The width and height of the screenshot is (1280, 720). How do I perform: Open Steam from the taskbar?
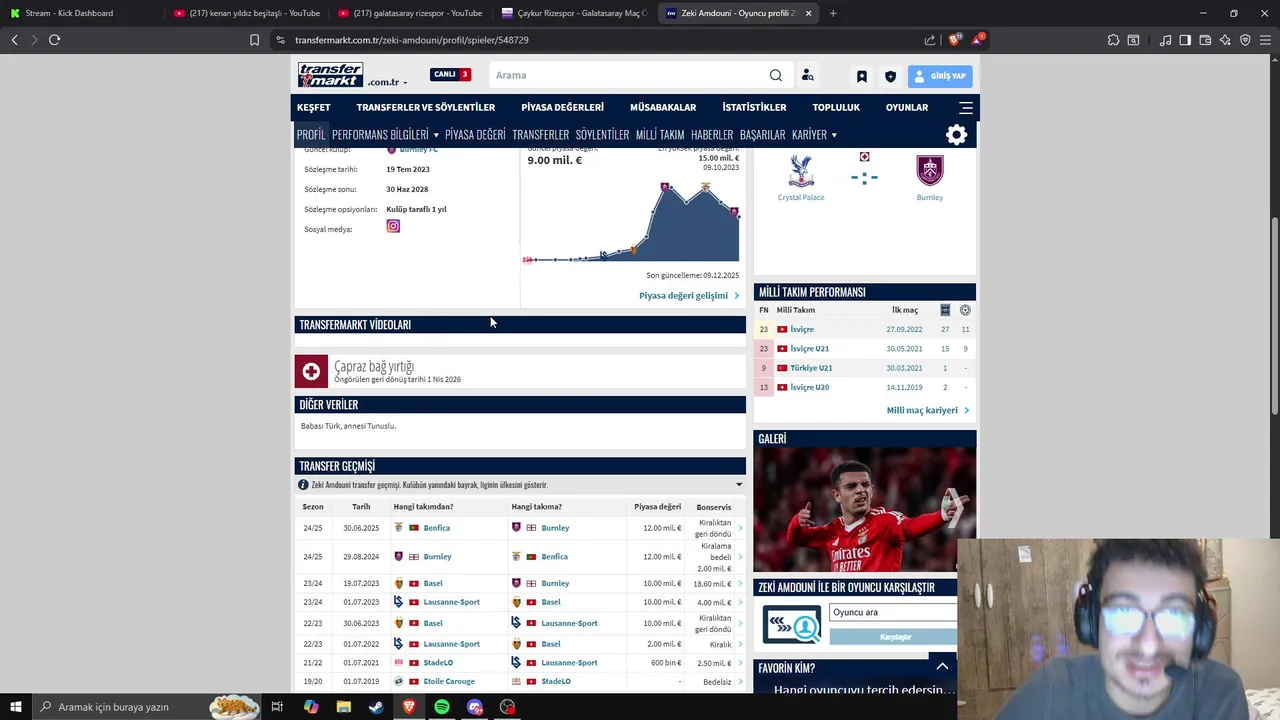376,707
